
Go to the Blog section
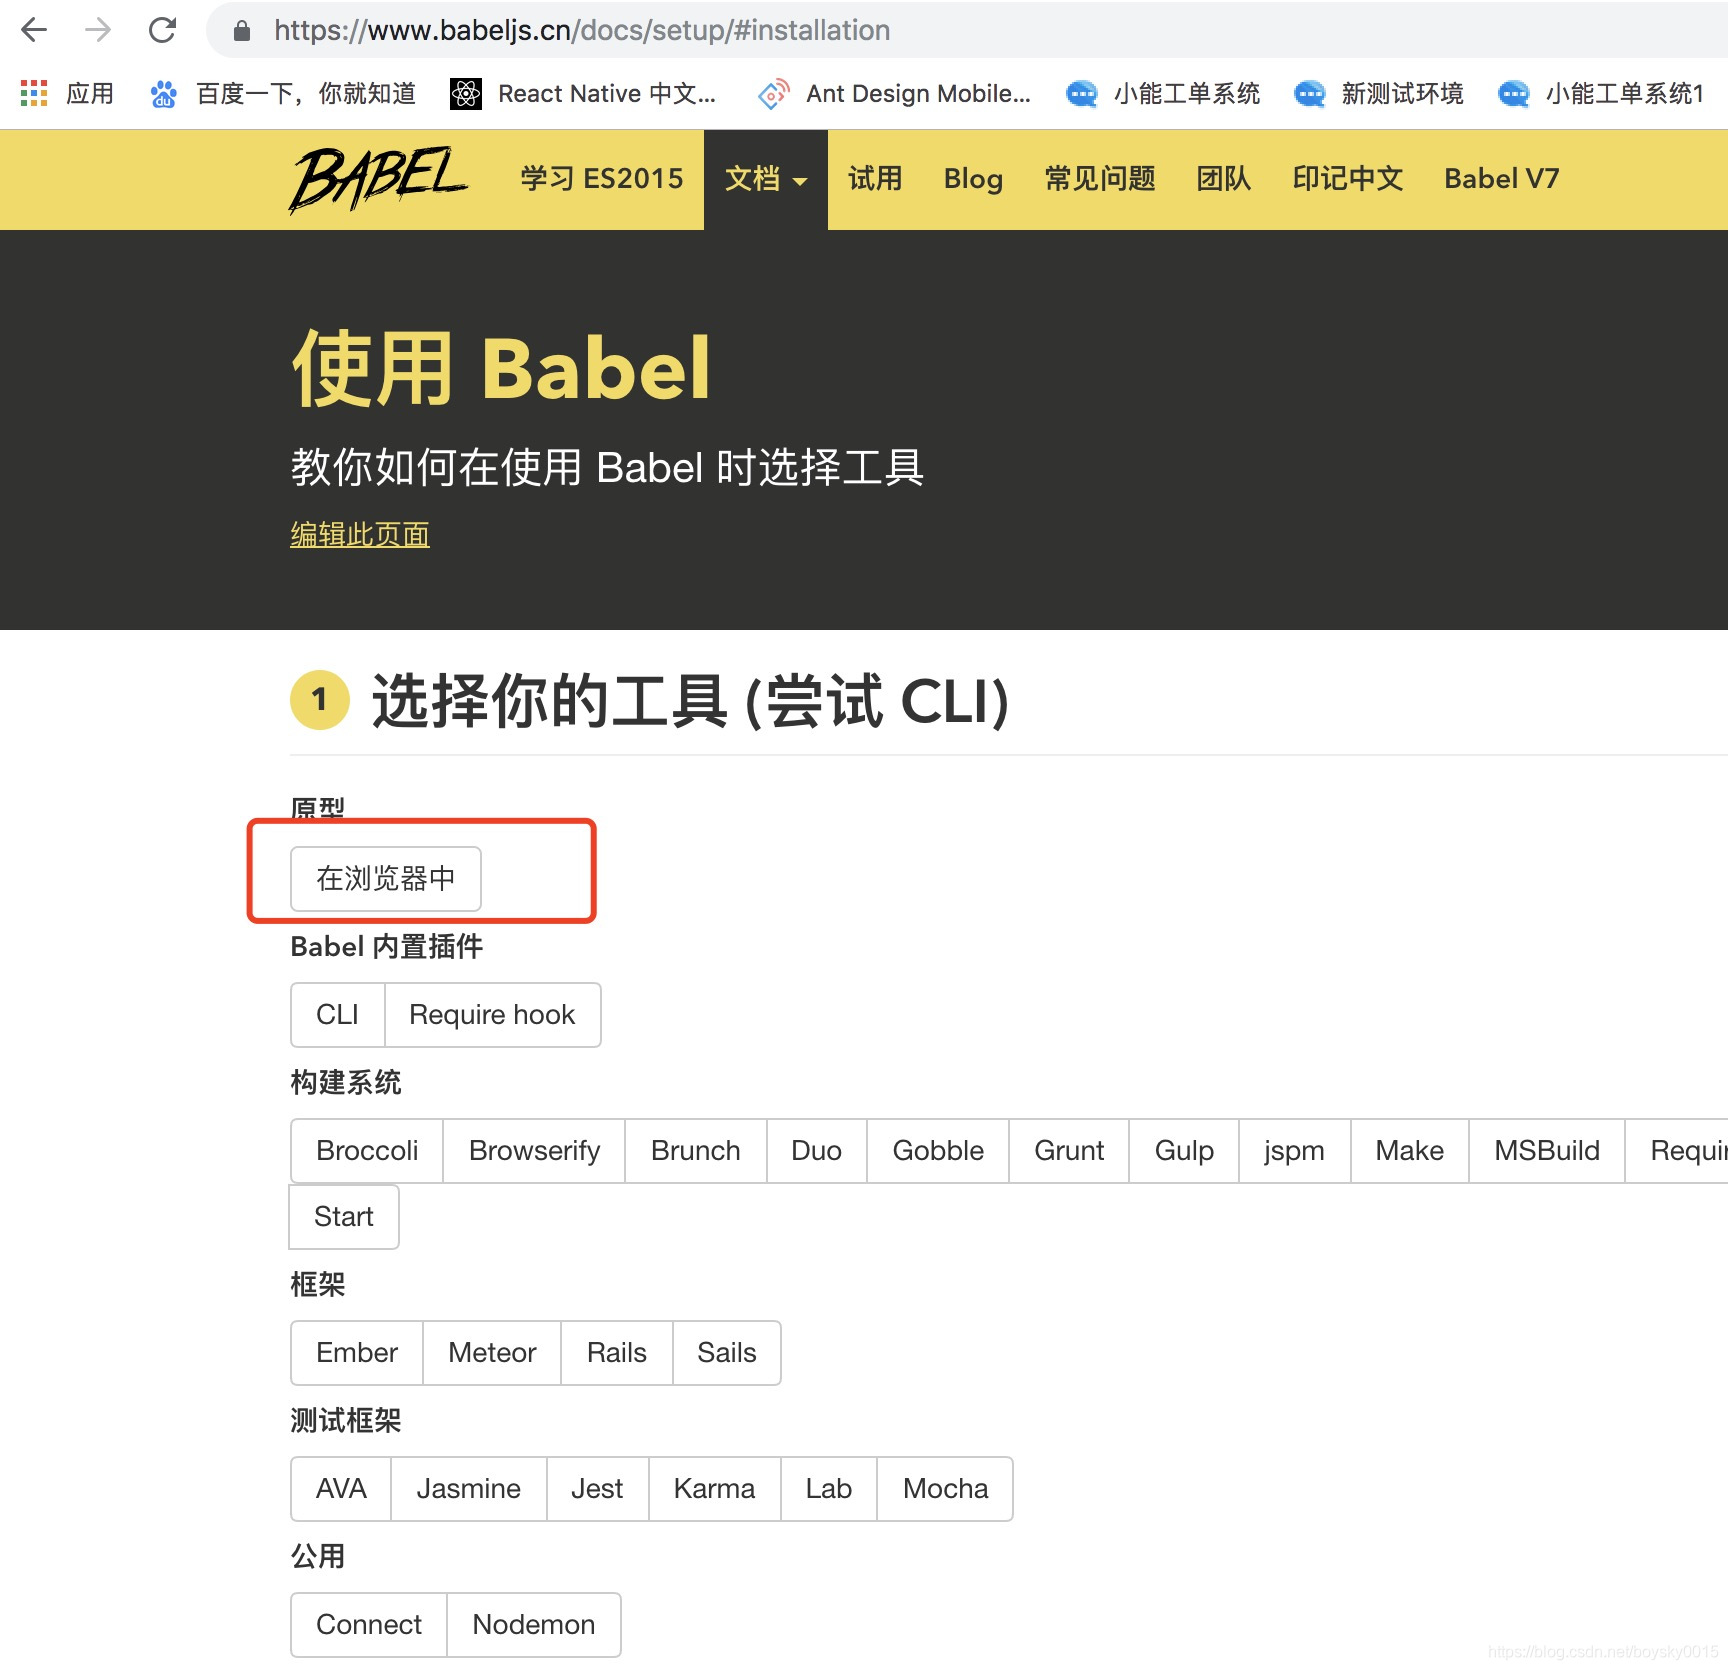tap(972, 179)
